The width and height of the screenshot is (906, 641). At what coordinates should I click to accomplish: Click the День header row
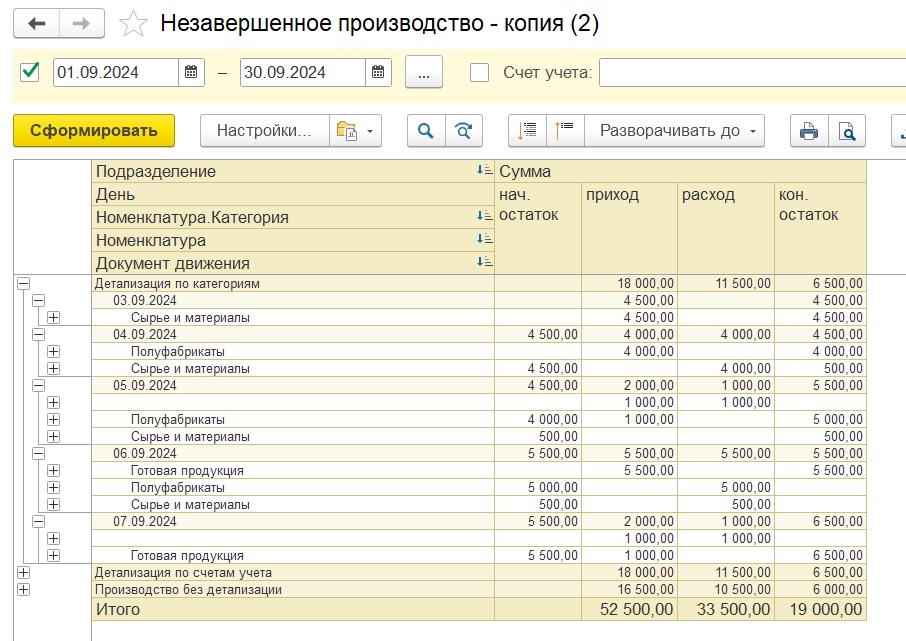(293, 194)
